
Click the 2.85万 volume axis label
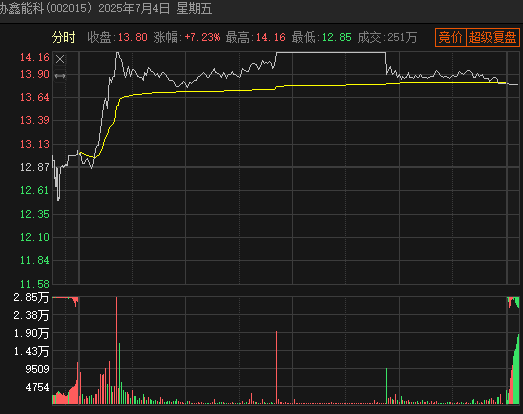(x=31, y=297)
